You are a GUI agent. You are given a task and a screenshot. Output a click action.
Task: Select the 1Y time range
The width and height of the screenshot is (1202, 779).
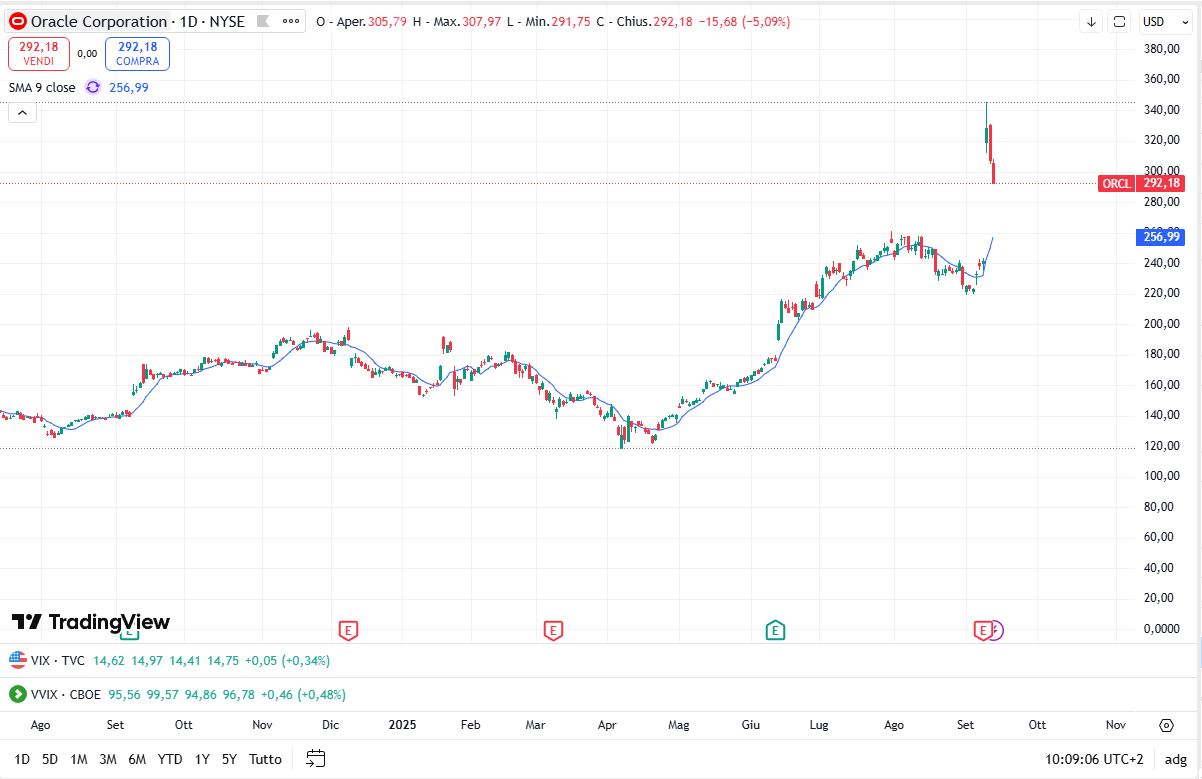pos(202,759)
